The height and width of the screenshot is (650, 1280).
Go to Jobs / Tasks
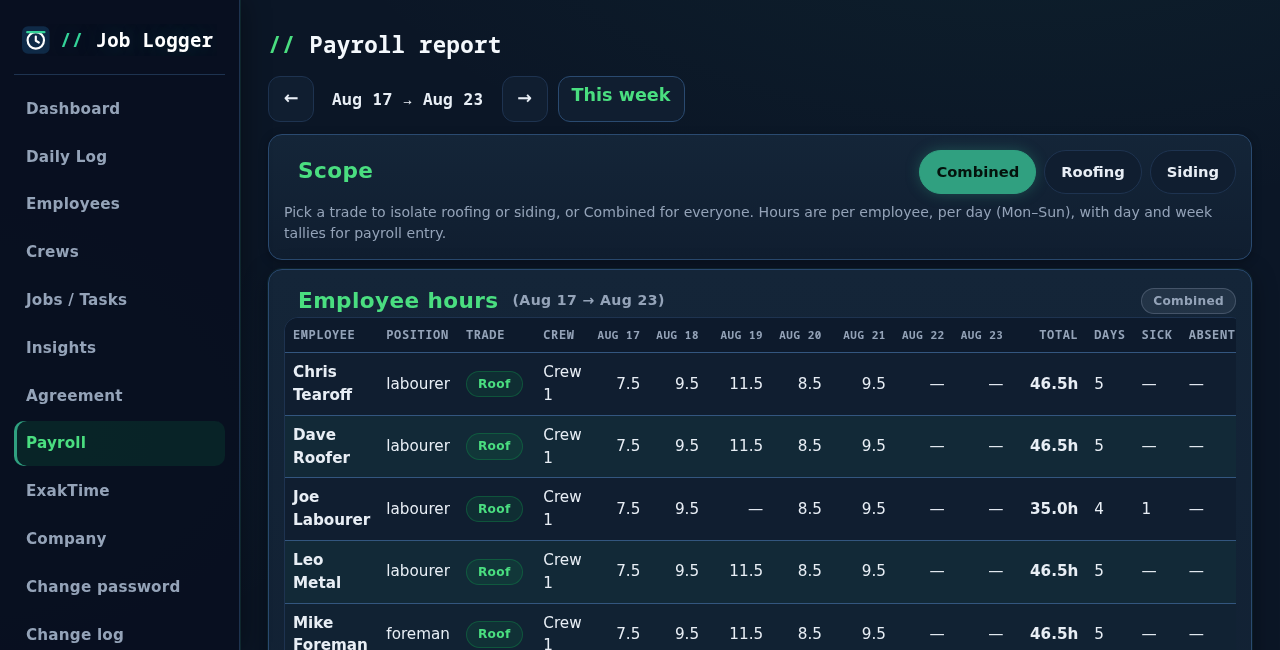pyautogui.click(x=119, y=300)
